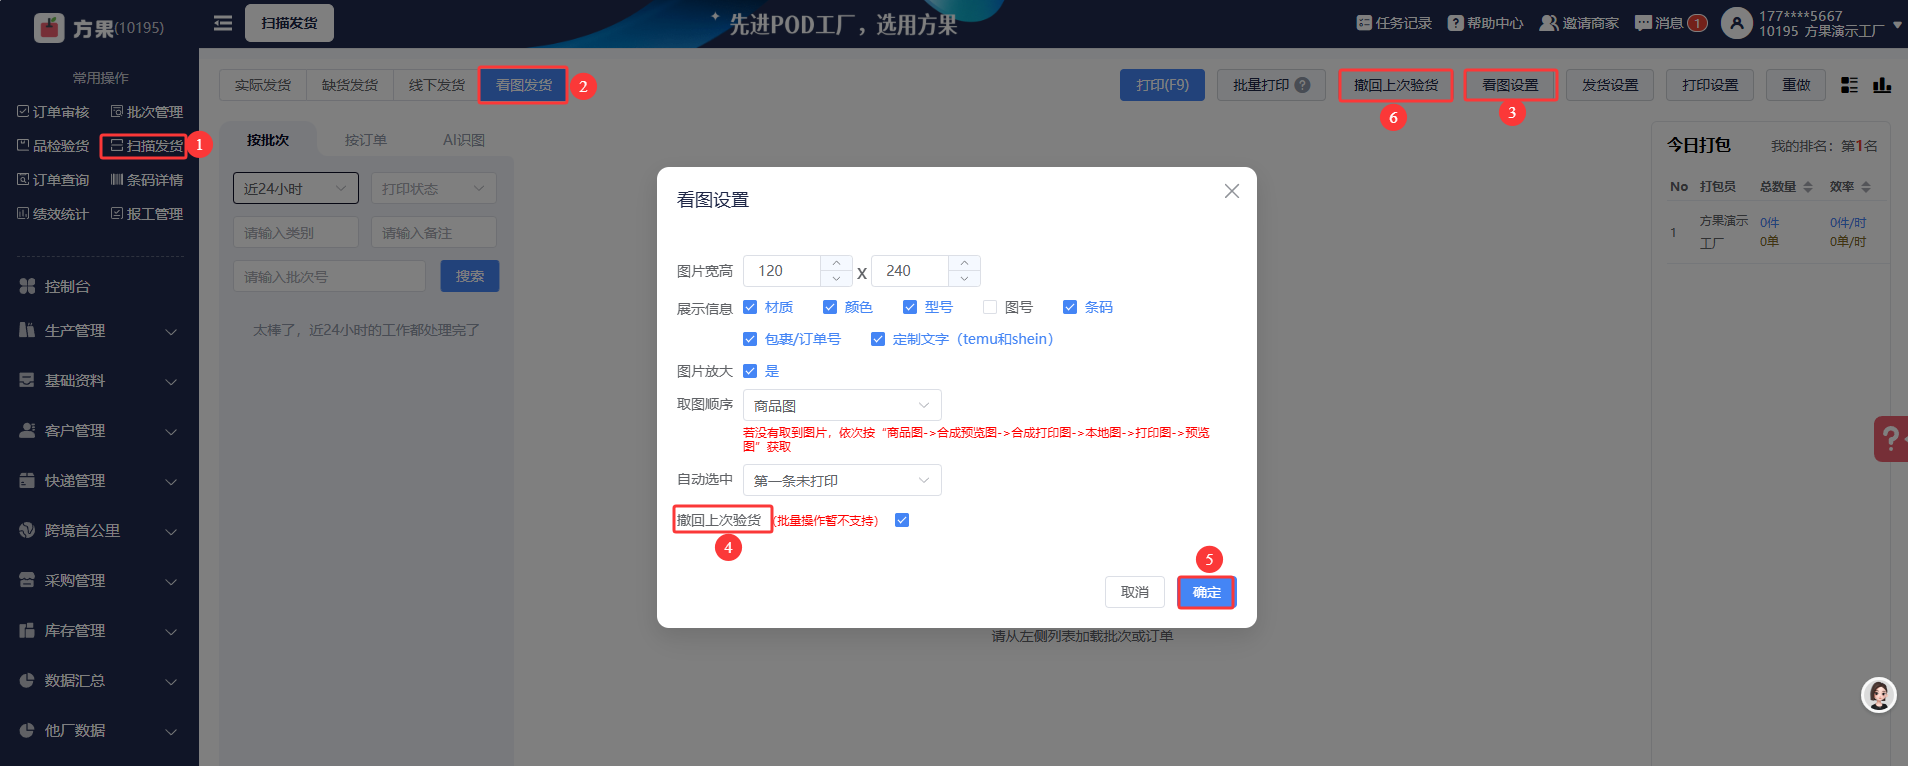This screenshot has height=766, width=1908.
Task: Click the 撤回上次验货 toolbar button
Action: point(1396,85)
